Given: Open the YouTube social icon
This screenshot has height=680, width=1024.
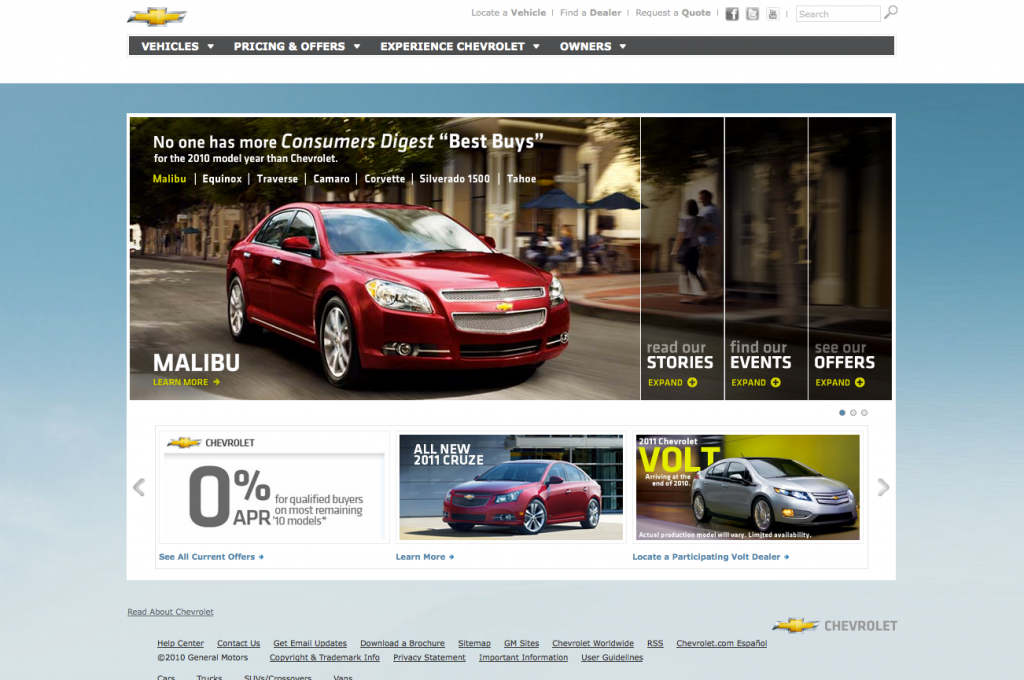Looking at the screenshot, I should pyautogui.click(x=773, y=14).
